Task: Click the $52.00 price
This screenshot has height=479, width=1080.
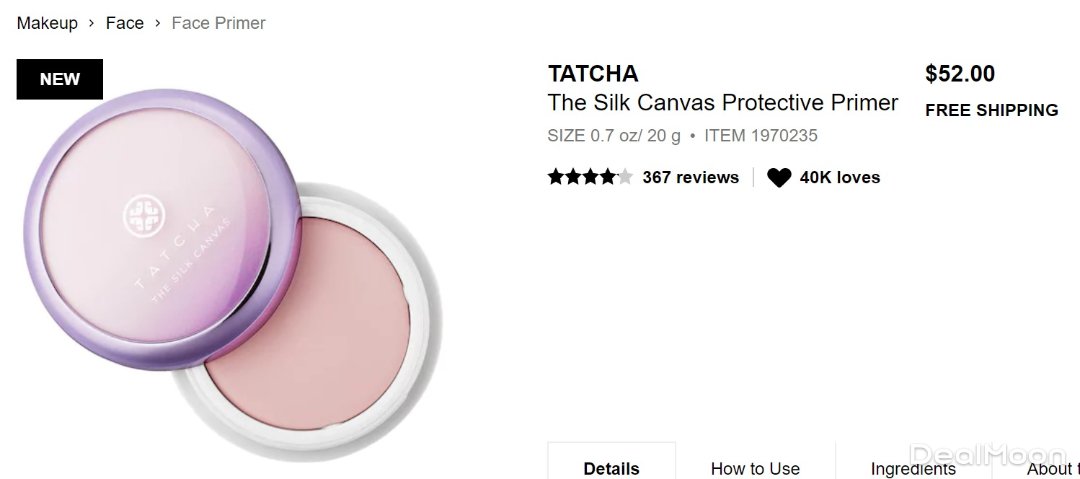Action: (960, 74)
